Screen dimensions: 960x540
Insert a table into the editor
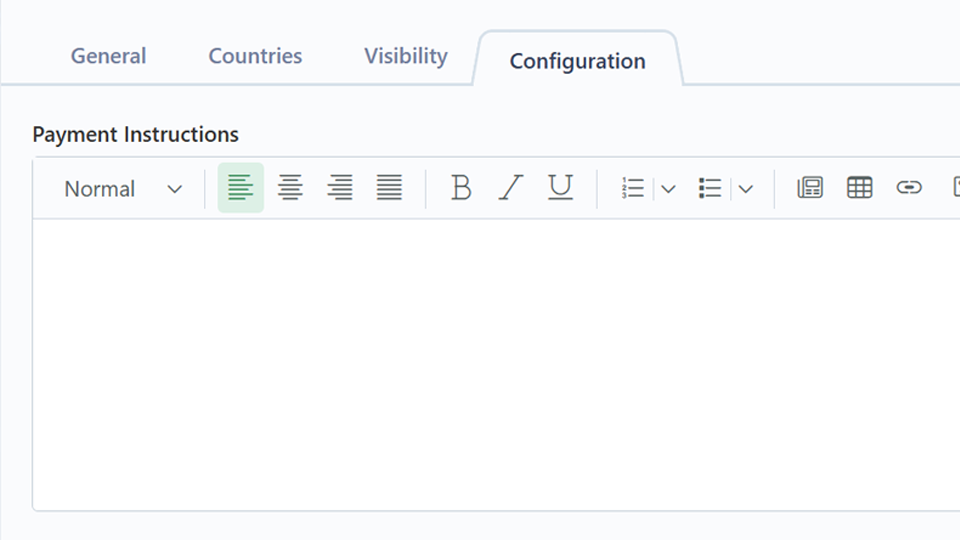pos(859,188)
